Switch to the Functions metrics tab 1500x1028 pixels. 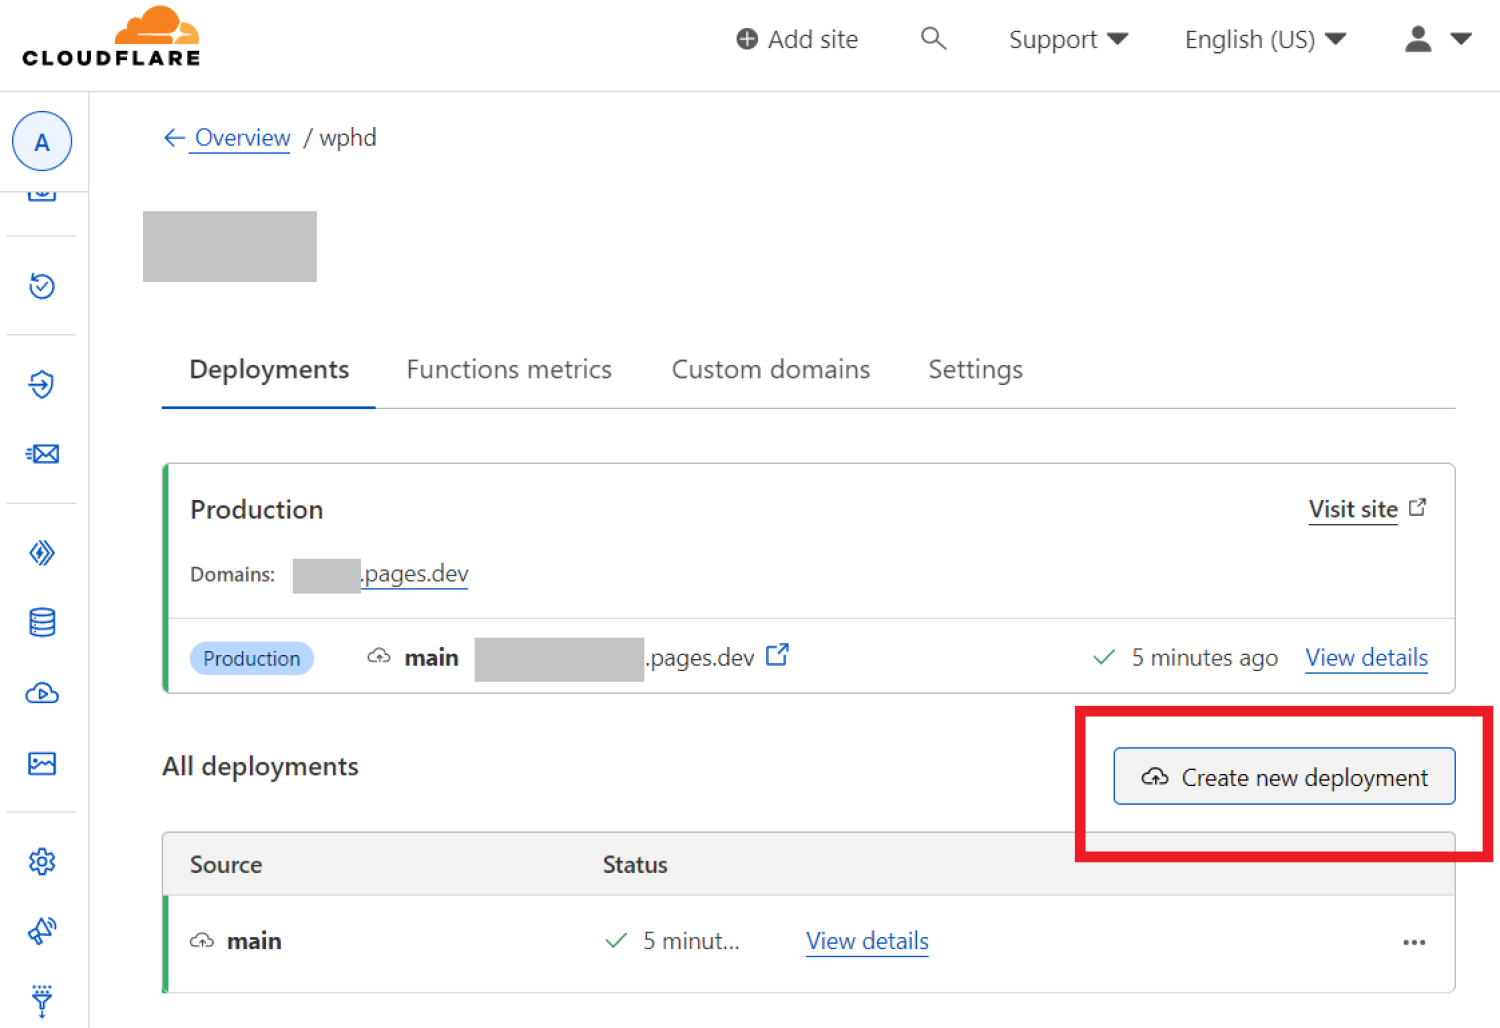(x=508, y=370)
